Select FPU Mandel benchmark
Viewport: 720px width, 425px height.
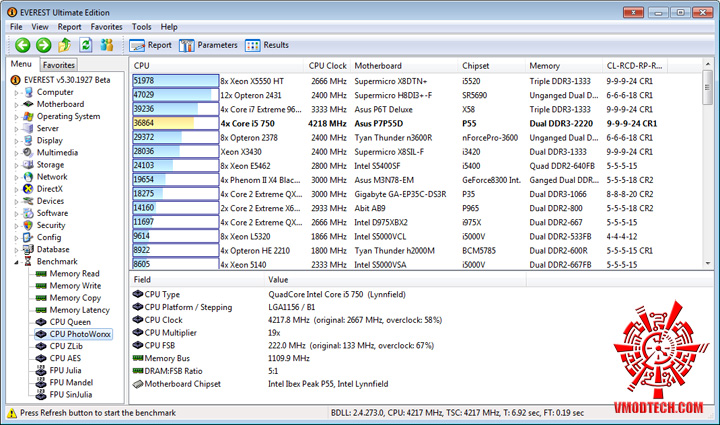[71, 382]
